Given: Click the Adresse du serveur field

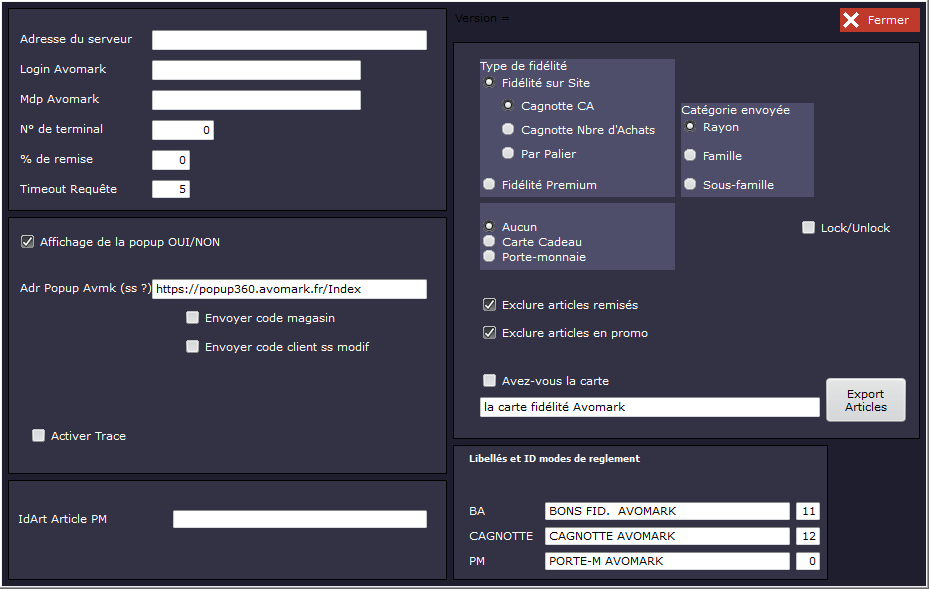Looking at the screenshot, I should (289, 40).
